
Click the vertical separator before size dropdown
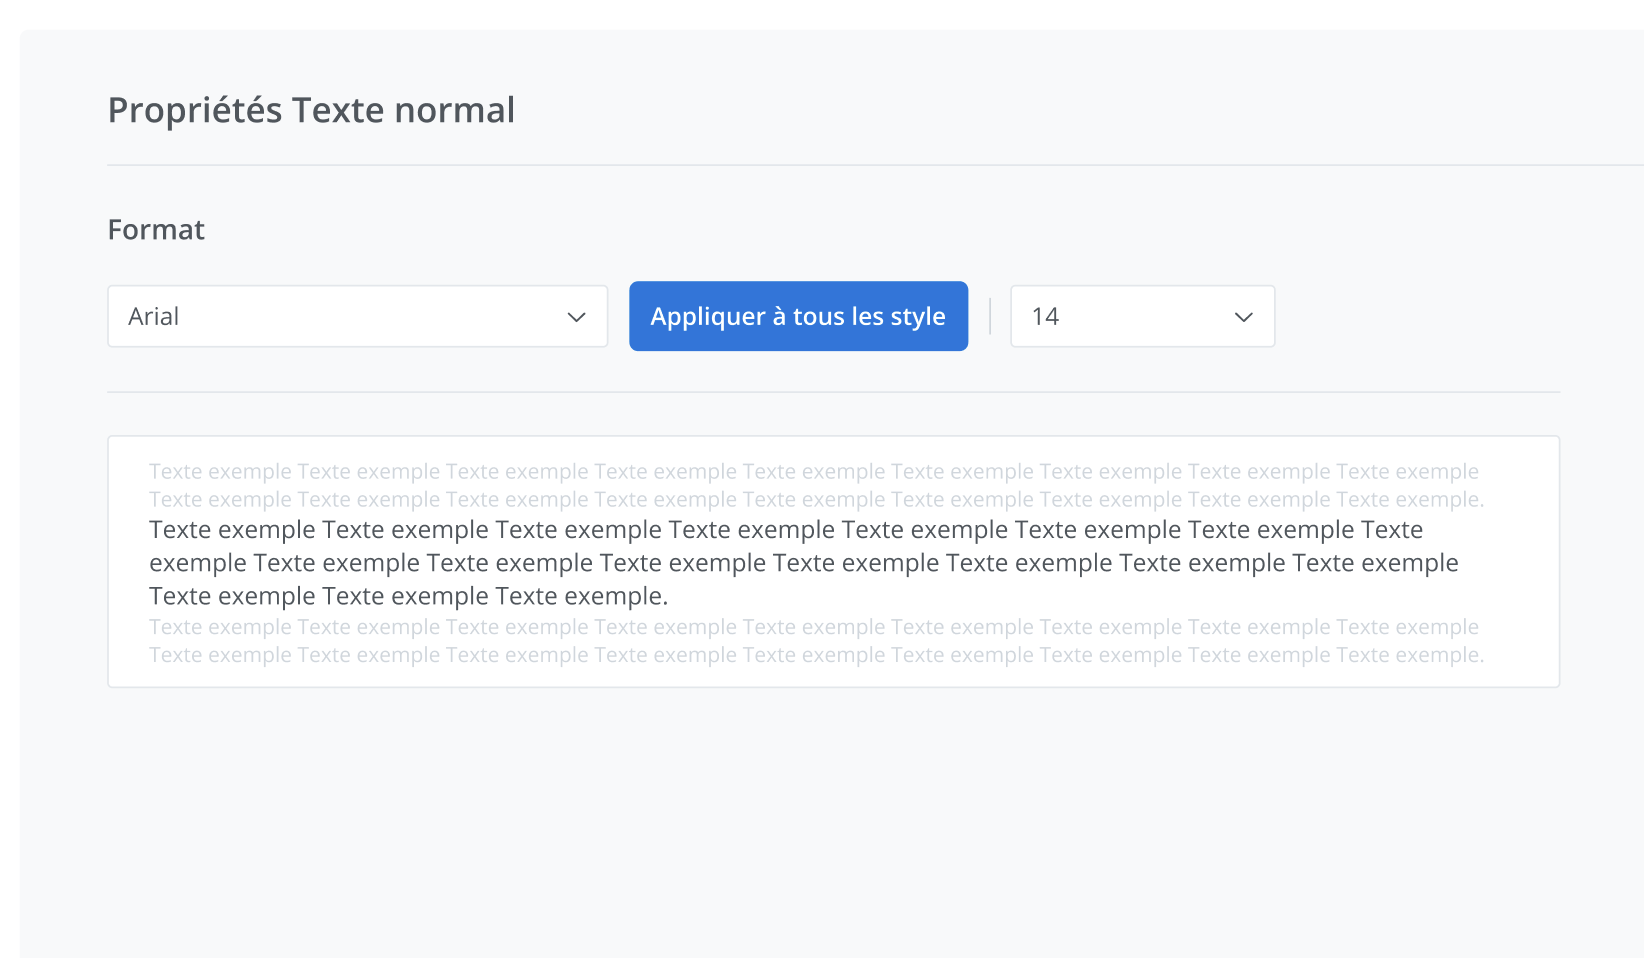pos(990,316)
